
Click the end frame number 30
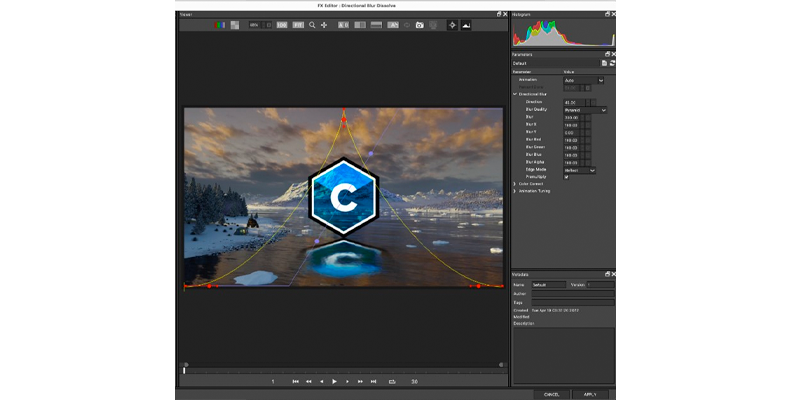click(x=414, y=382)
